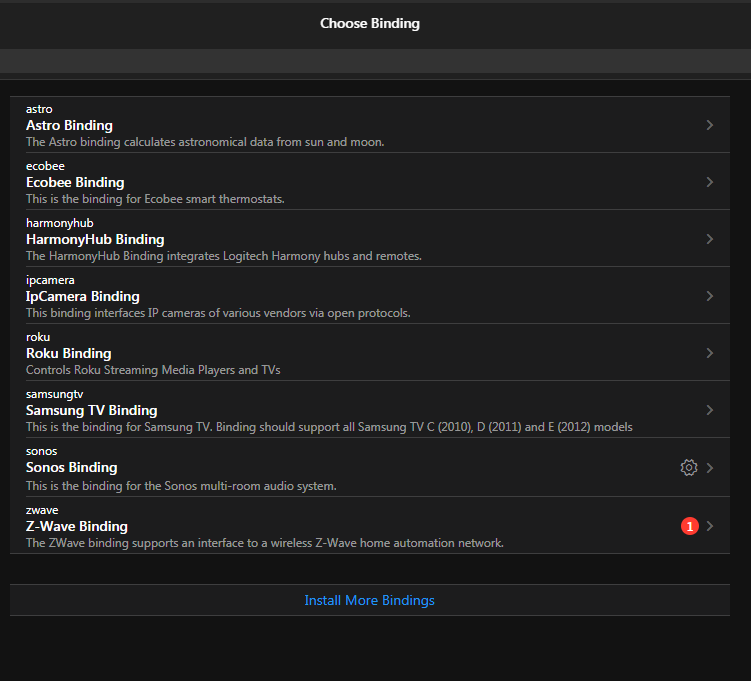Click the chevron beside HarmonyHub Binding
The image size is (751, 681).
click(710, 239)
